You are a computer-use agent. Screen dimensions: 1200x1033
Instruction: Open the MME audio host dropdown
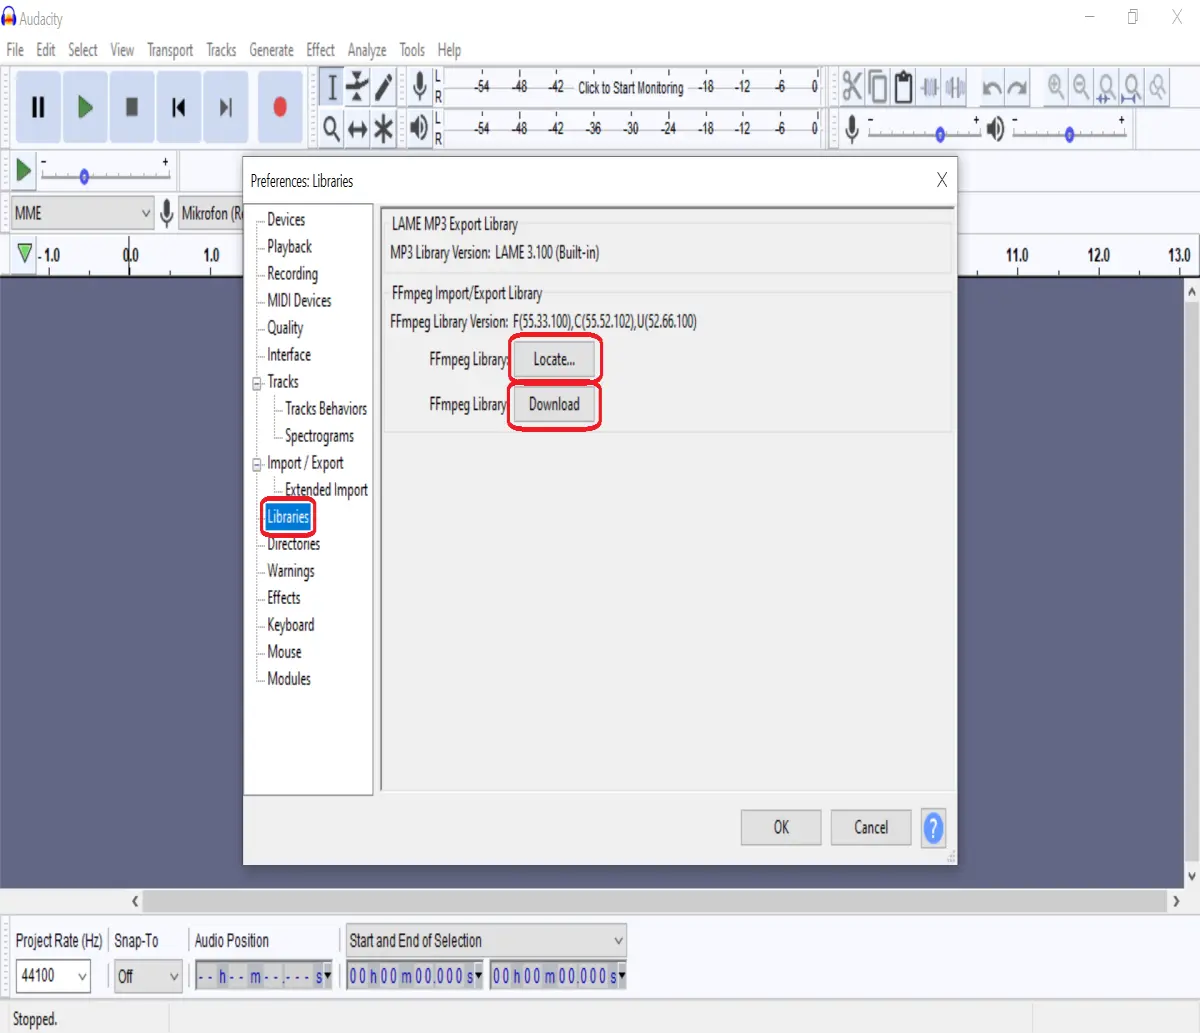pyautogui.click(x=82, y=213)
